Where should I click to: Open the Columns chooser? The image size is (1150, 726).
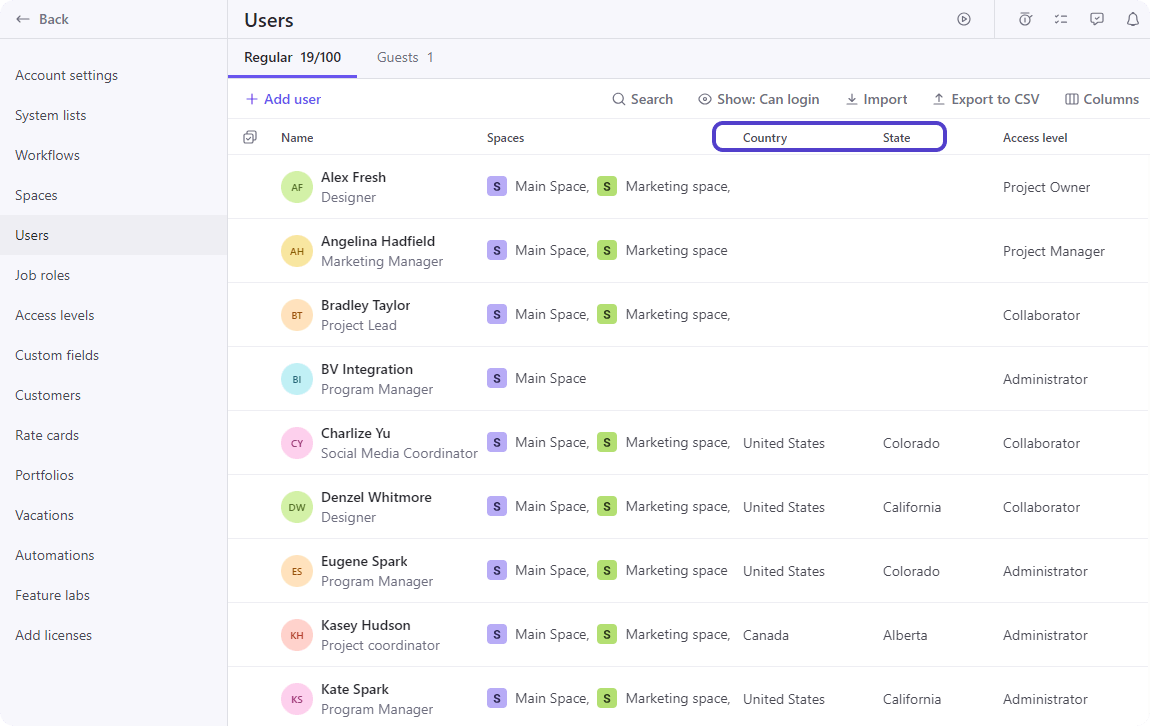[x=1102, y=99]
